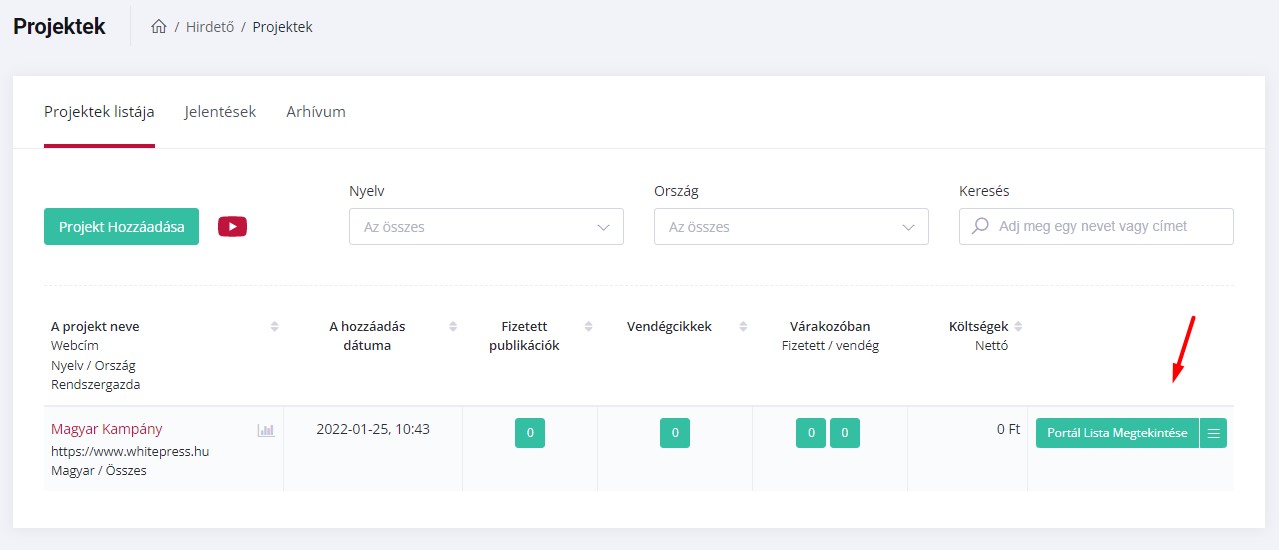Image resolution: width=1279 pixels, height=550 pixels.
Task: Click Projektek in the breadcrumb
Action: [x=282, y=27]
